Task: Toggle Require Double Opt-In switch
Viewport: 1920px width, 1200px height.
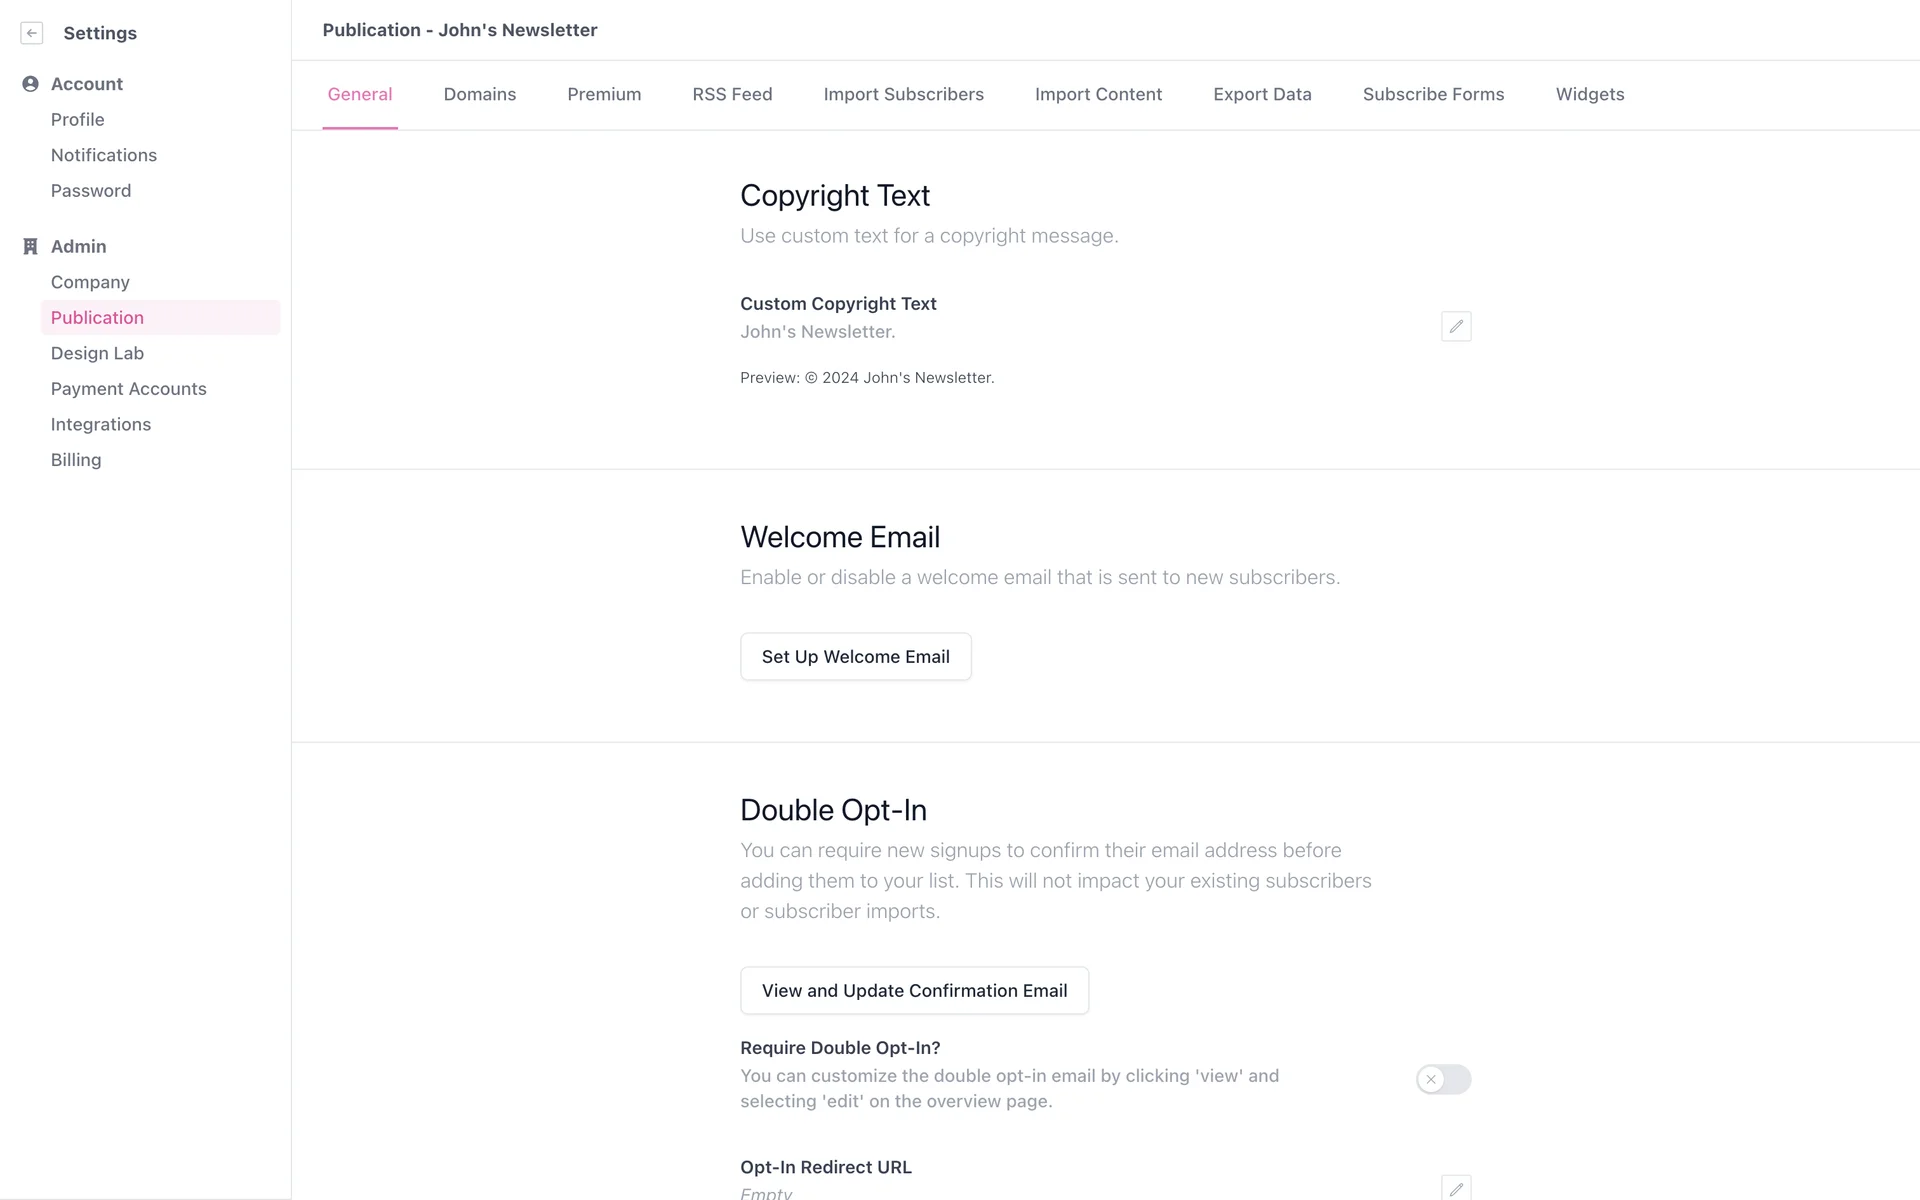Action: point(1443,1079)
